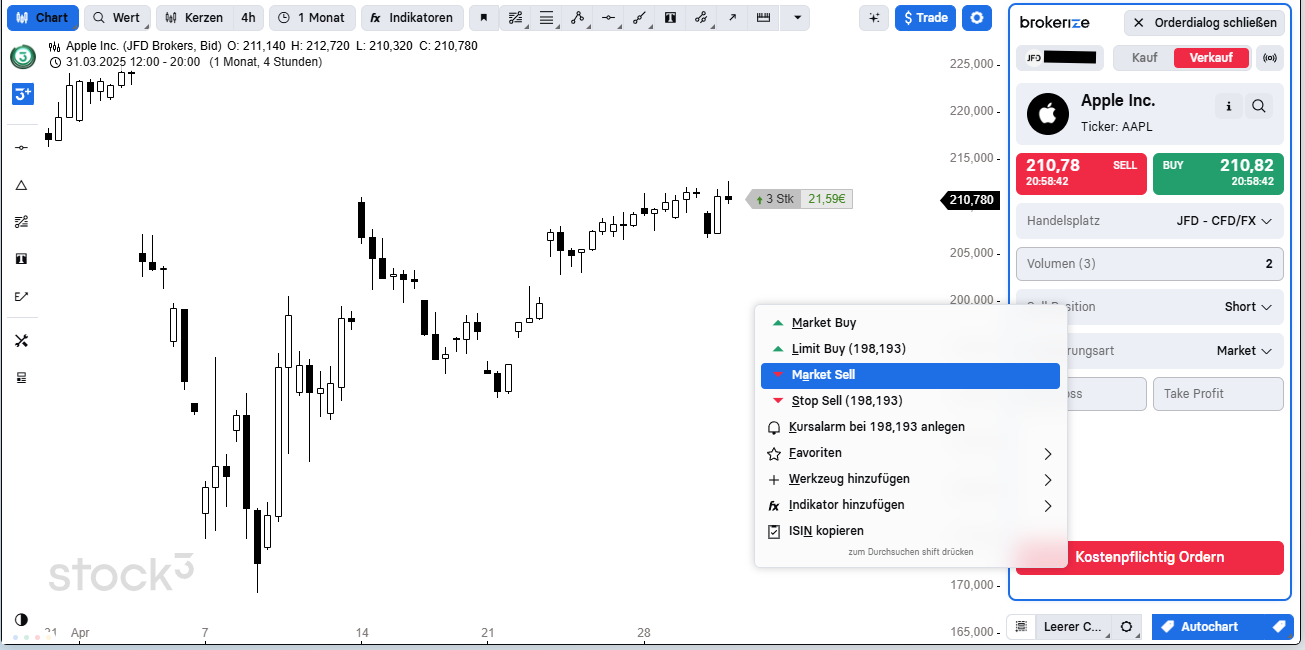
Task: Open the sparkle AI icon button
Action: (x=874, y=18)
